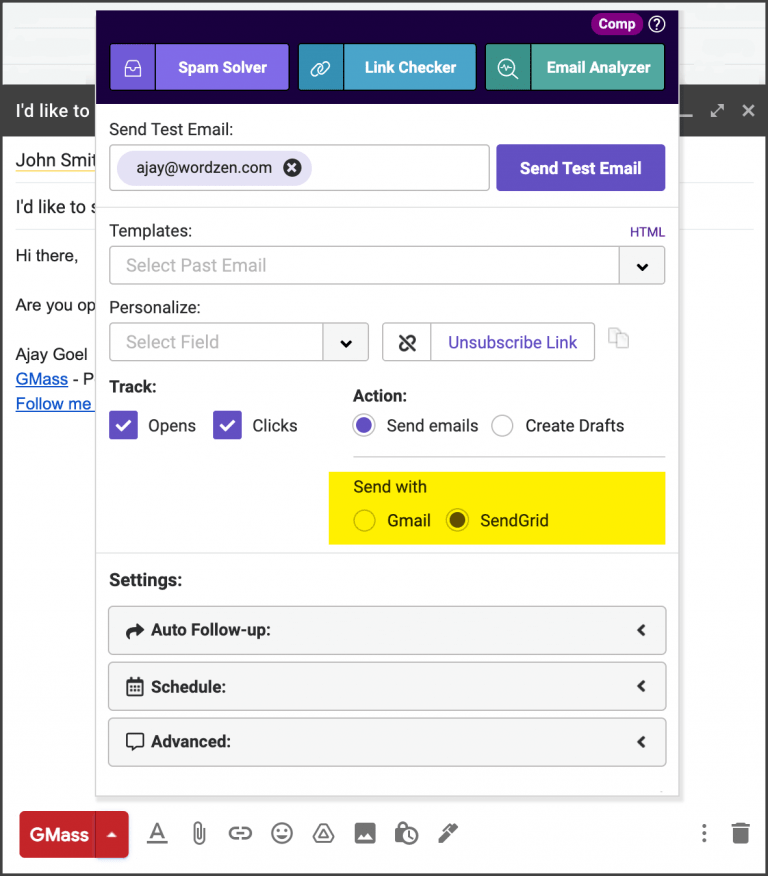Insert signature with the pen icon
Screen dimensions: 768x876
[448, 834]
